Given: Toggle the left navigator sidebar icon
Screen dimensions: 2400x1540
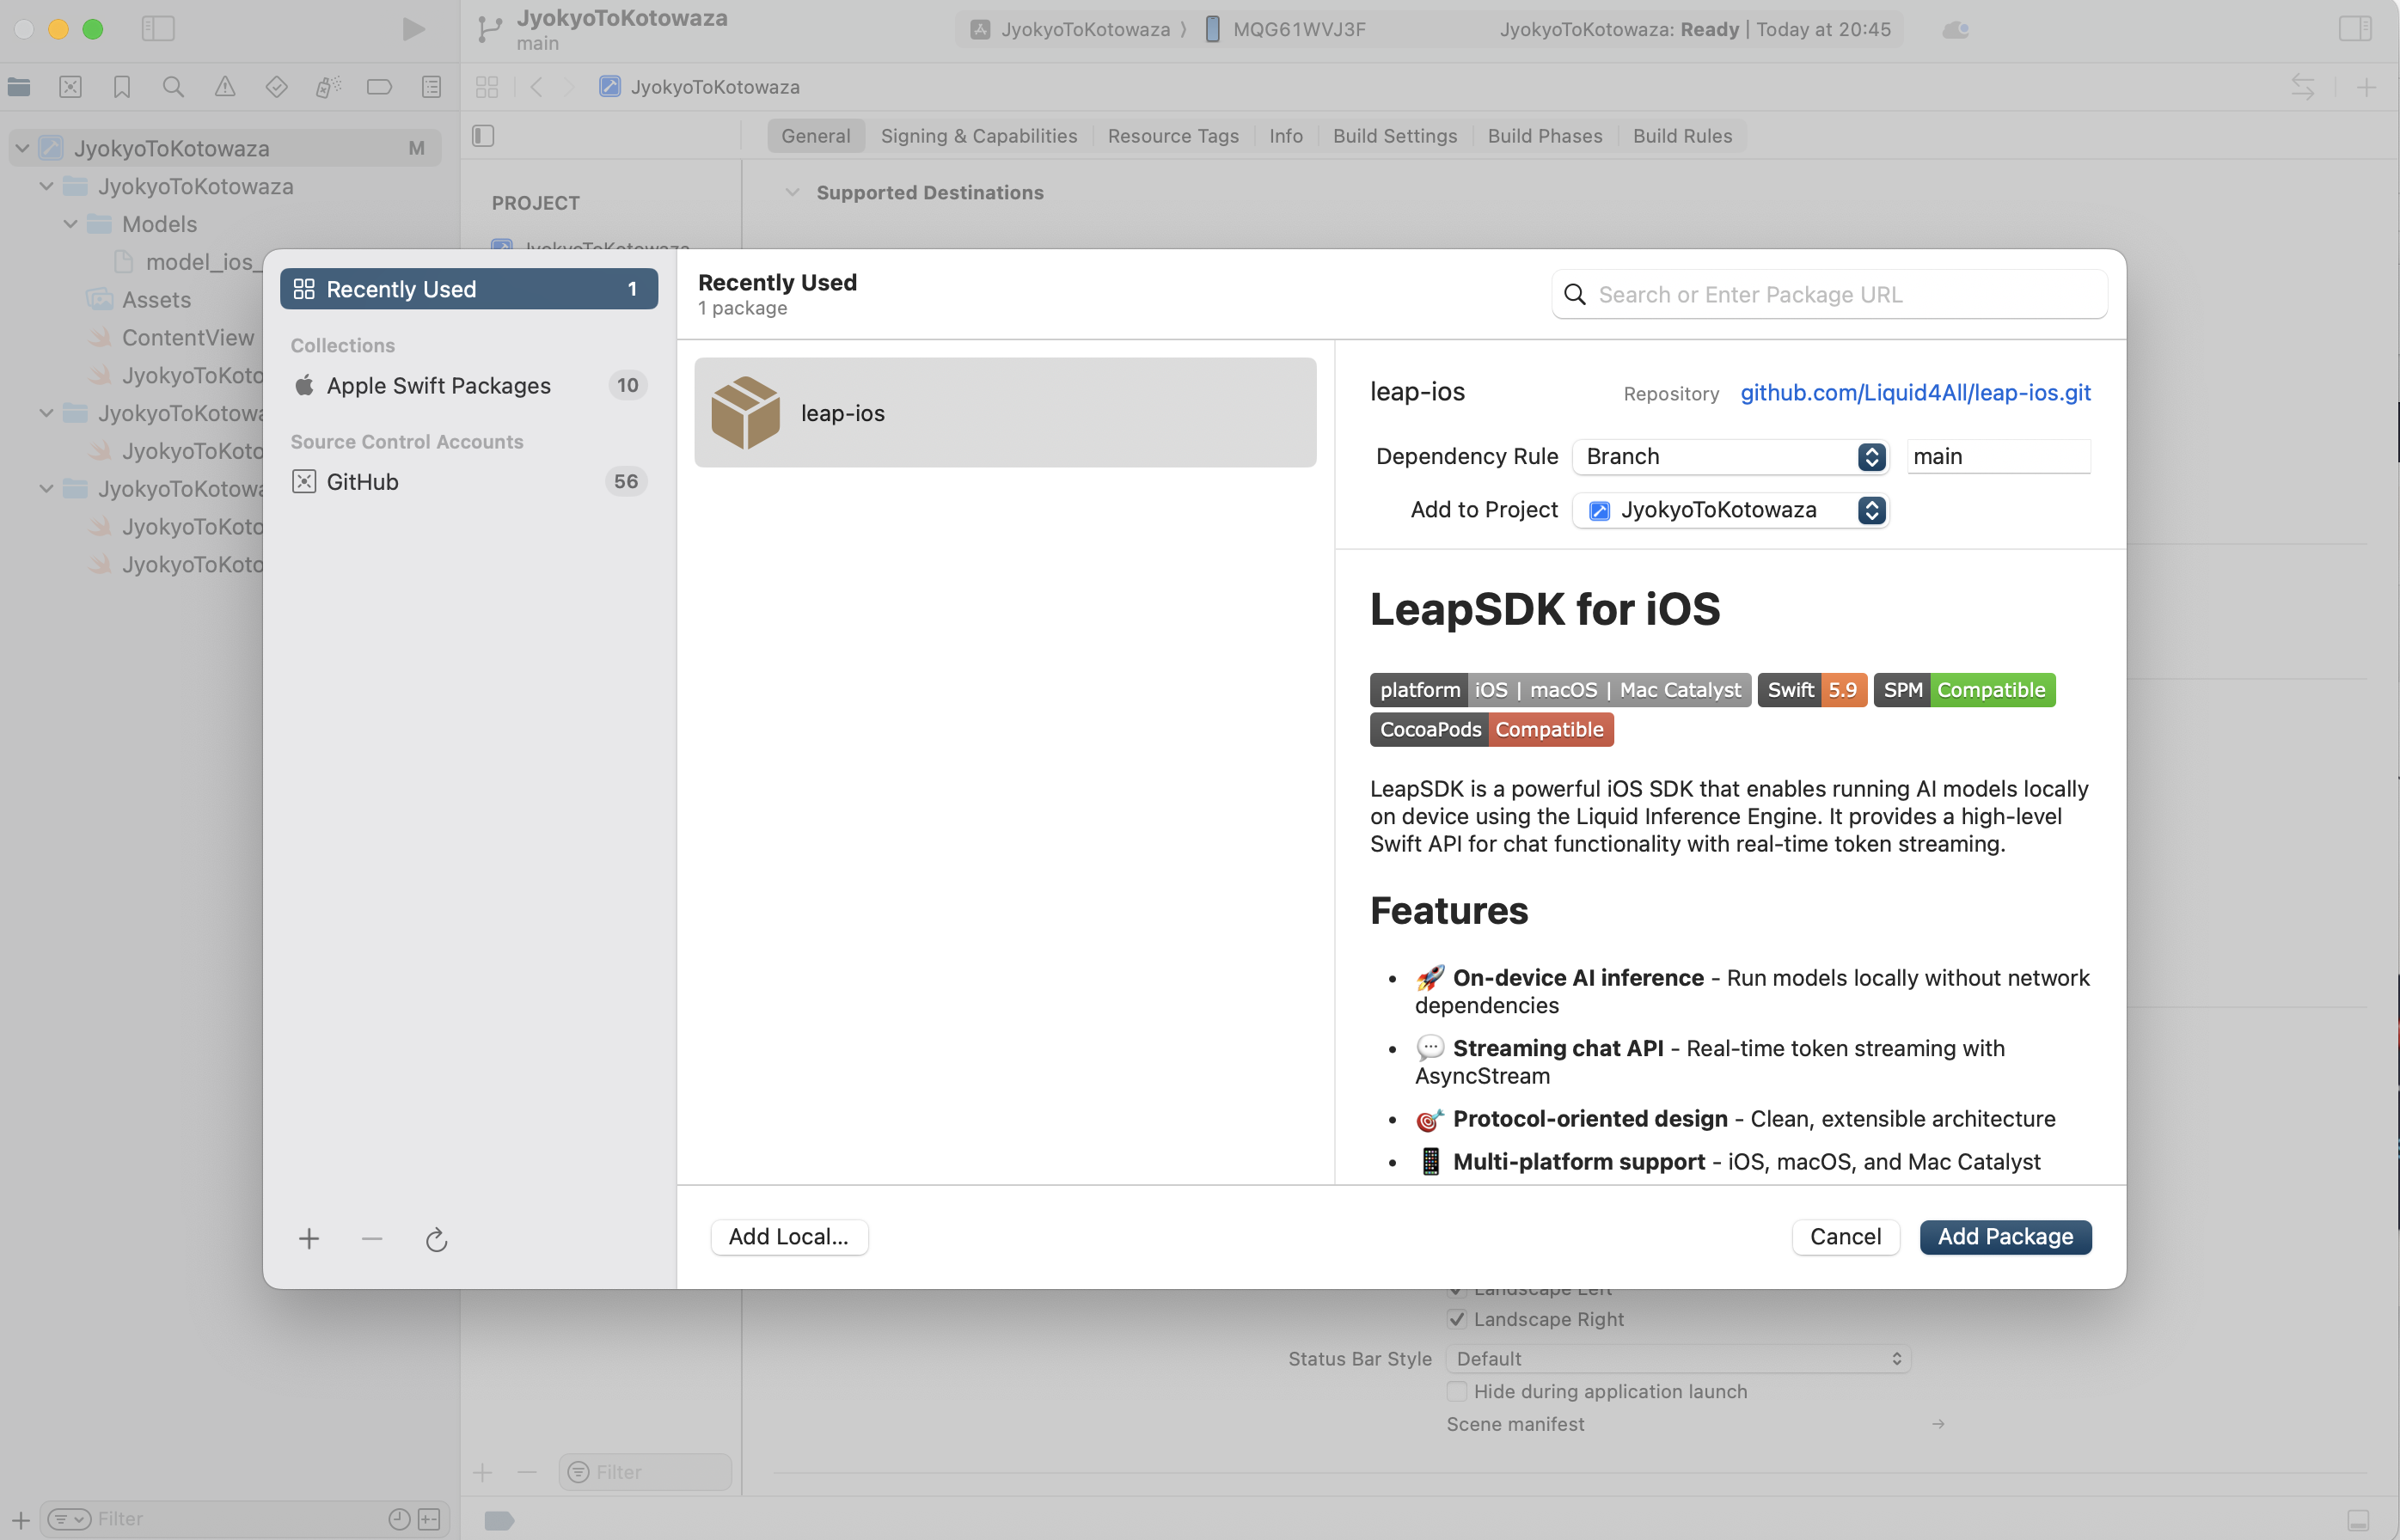Looking at the screenshot, I should [x=158, y=29].
